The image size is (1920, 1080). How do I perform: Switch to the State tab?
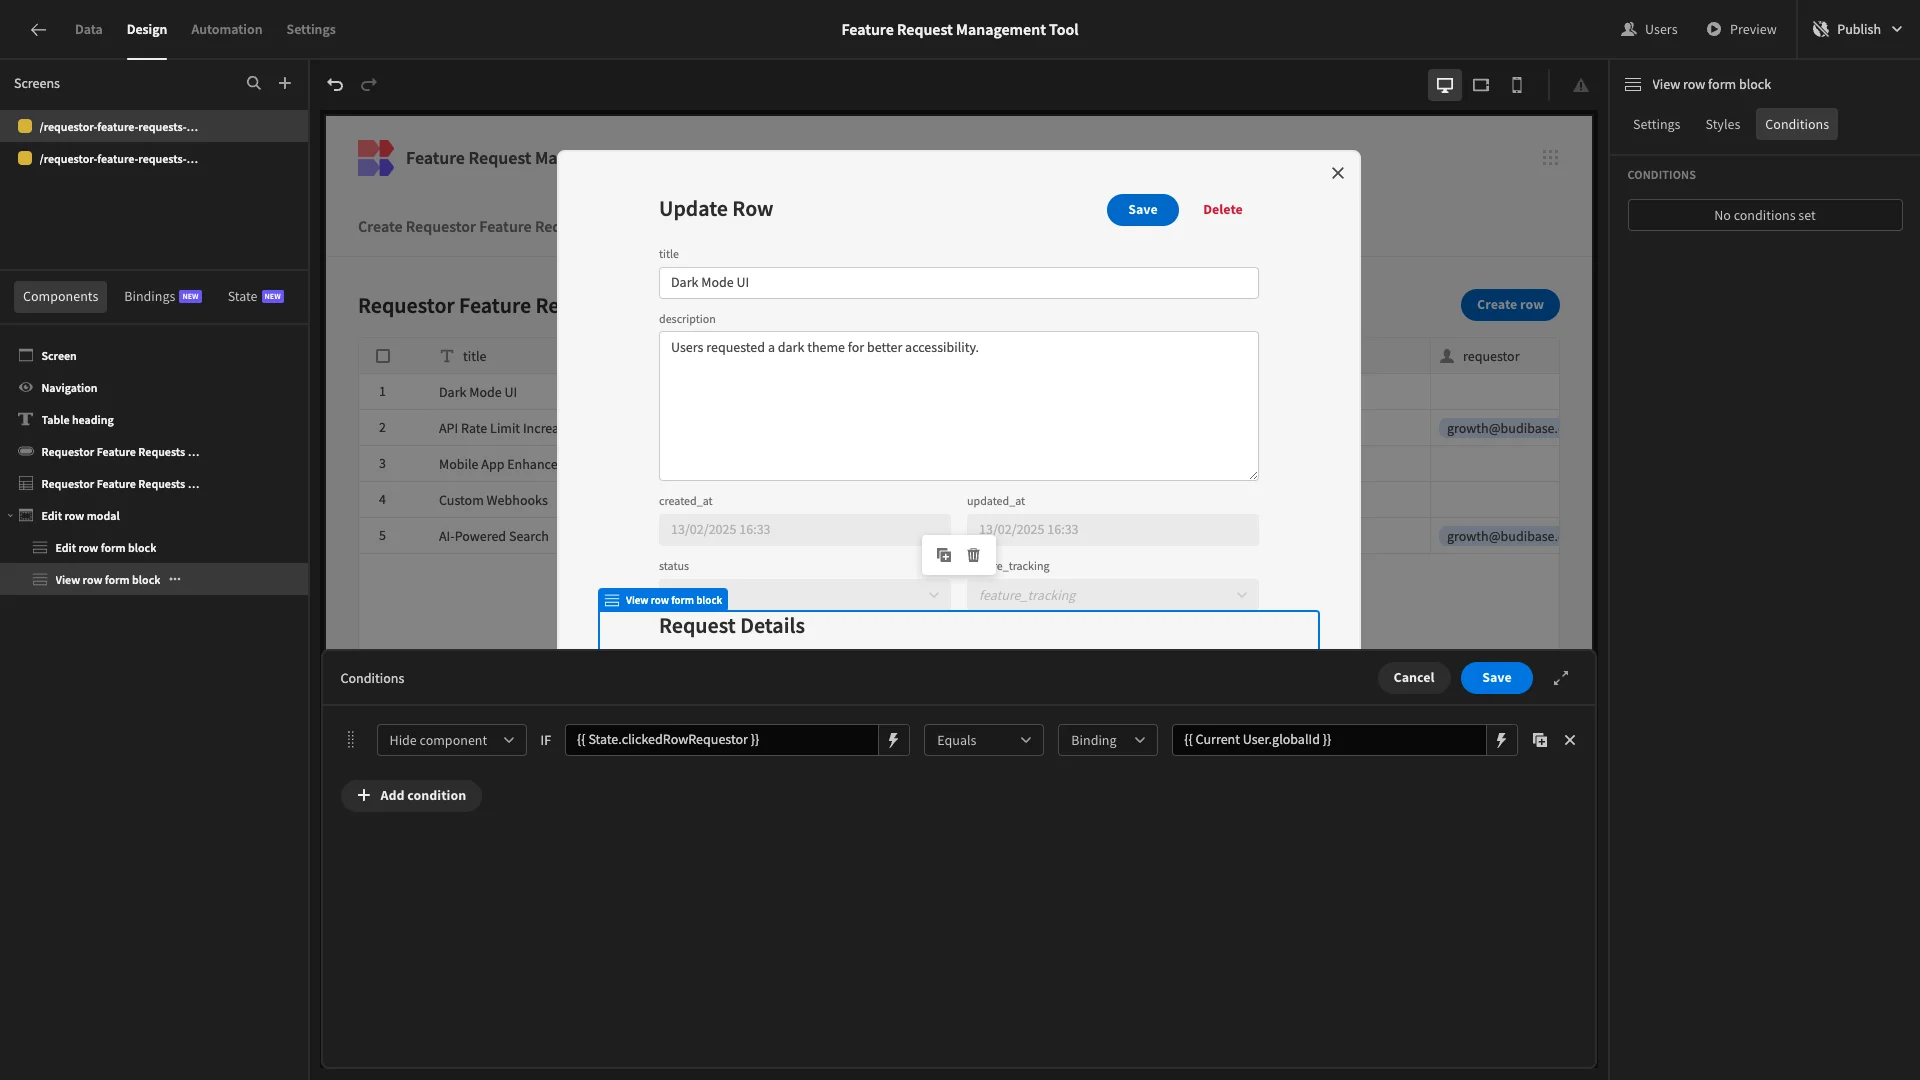tap(255, 296)
